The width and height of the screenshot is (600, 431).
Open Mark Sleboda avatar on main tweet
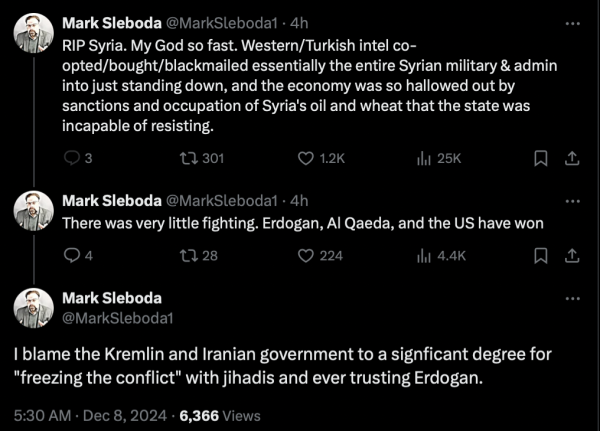34,308
